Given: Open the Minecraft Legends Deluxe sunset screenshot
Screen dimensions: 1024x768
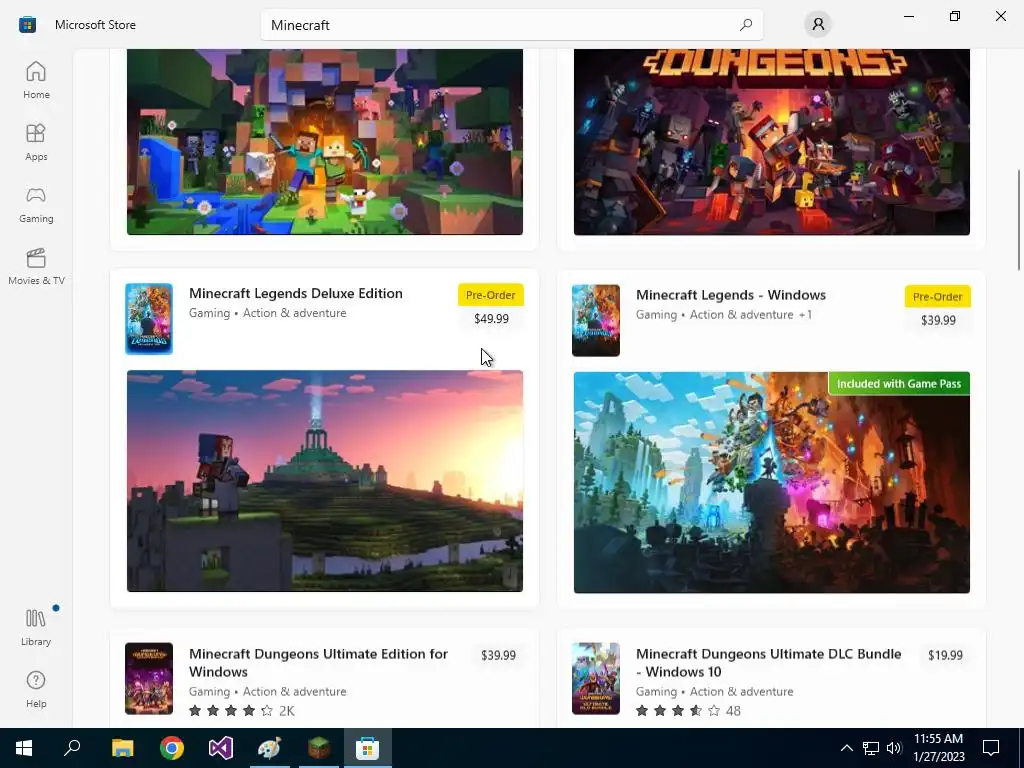Looking at the screenshot, I should pyautogui.click(x=325, y=481).
